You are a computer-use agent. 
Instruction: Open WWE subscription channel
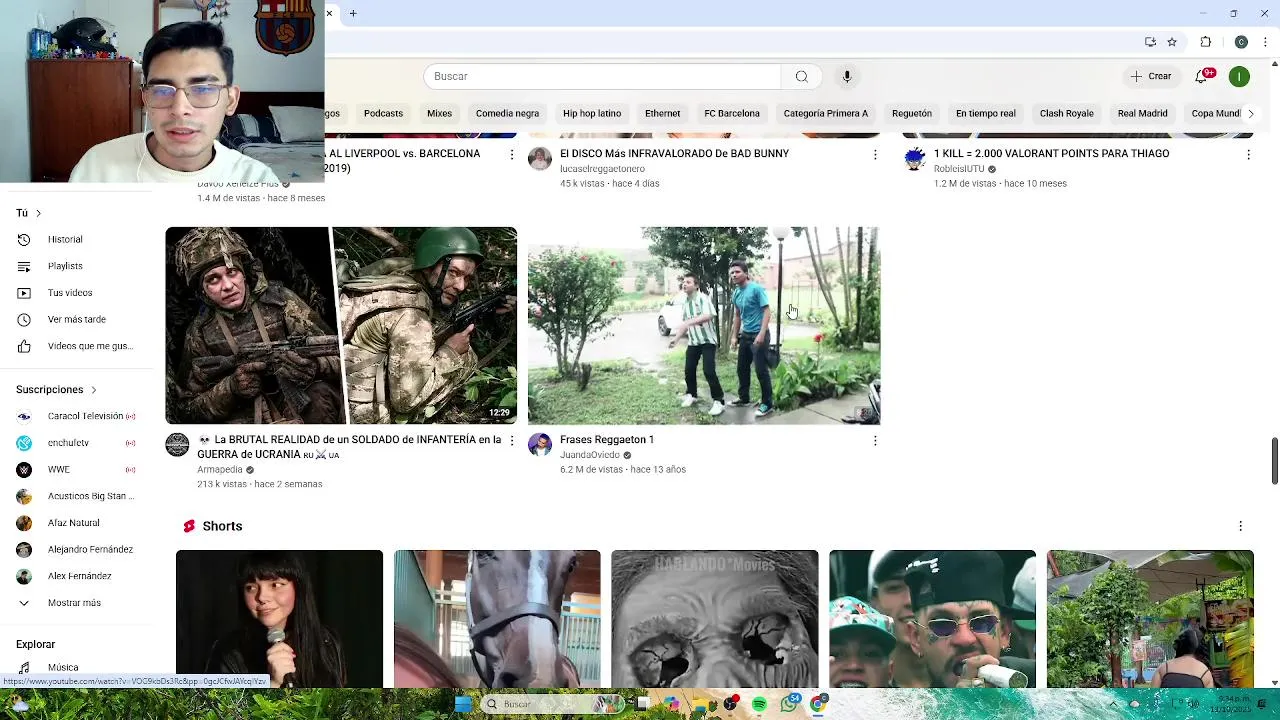(x=74, y=470)
